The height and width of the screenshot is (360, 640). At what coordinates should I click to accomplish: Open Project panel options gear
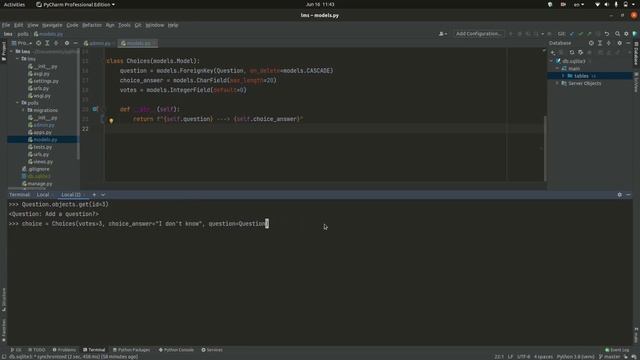click(67, 43)
